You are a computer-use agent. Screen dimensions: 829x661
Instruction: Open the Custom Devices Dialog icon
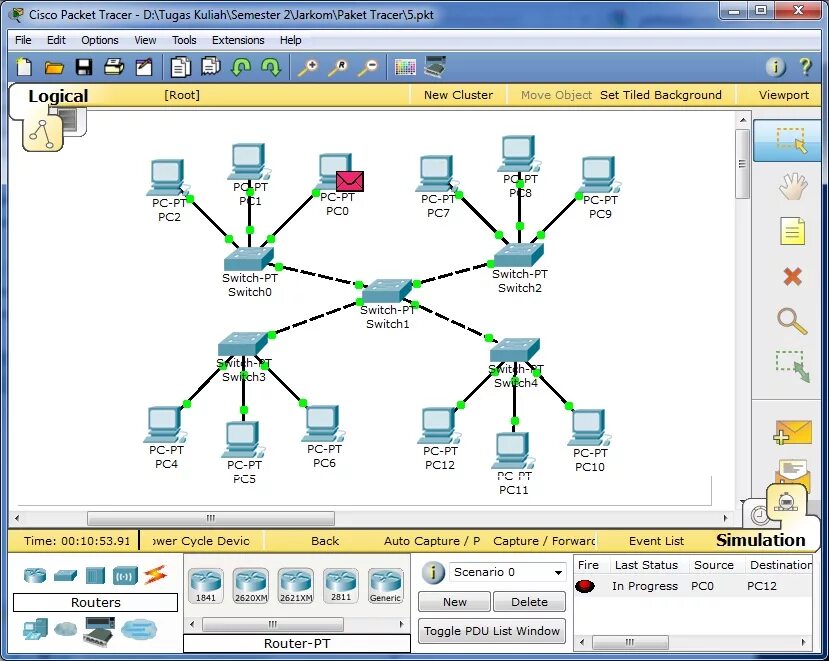coord(435,67)
